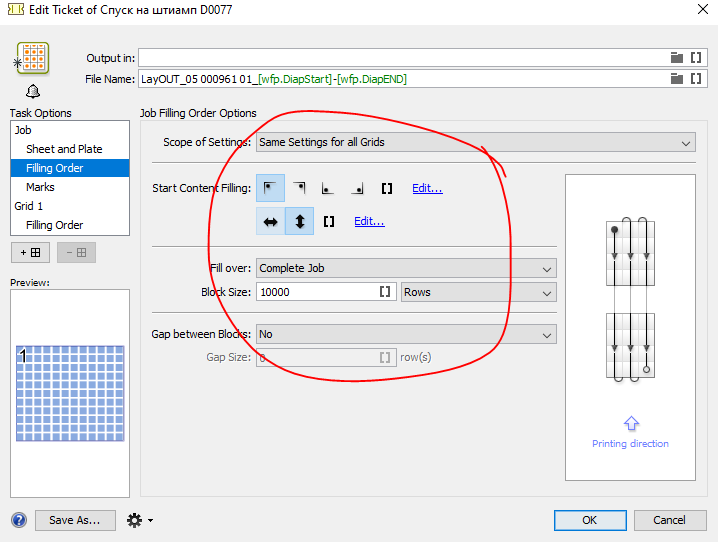Image resolution: width=718 pixels, height=542 pixels.
Task: Insert variable in Output in field
Action: (x=696, y=58)
